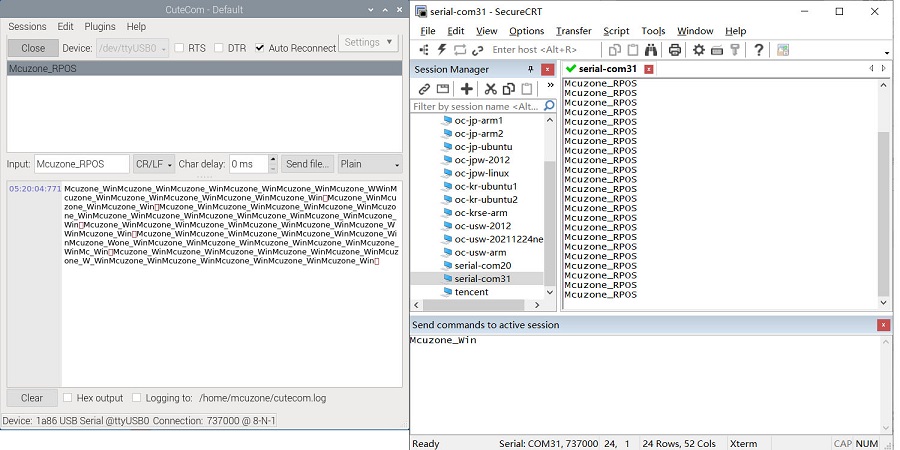Open Help question mark icon
This screenshot has width=900, height=450.
coord(758,50)
